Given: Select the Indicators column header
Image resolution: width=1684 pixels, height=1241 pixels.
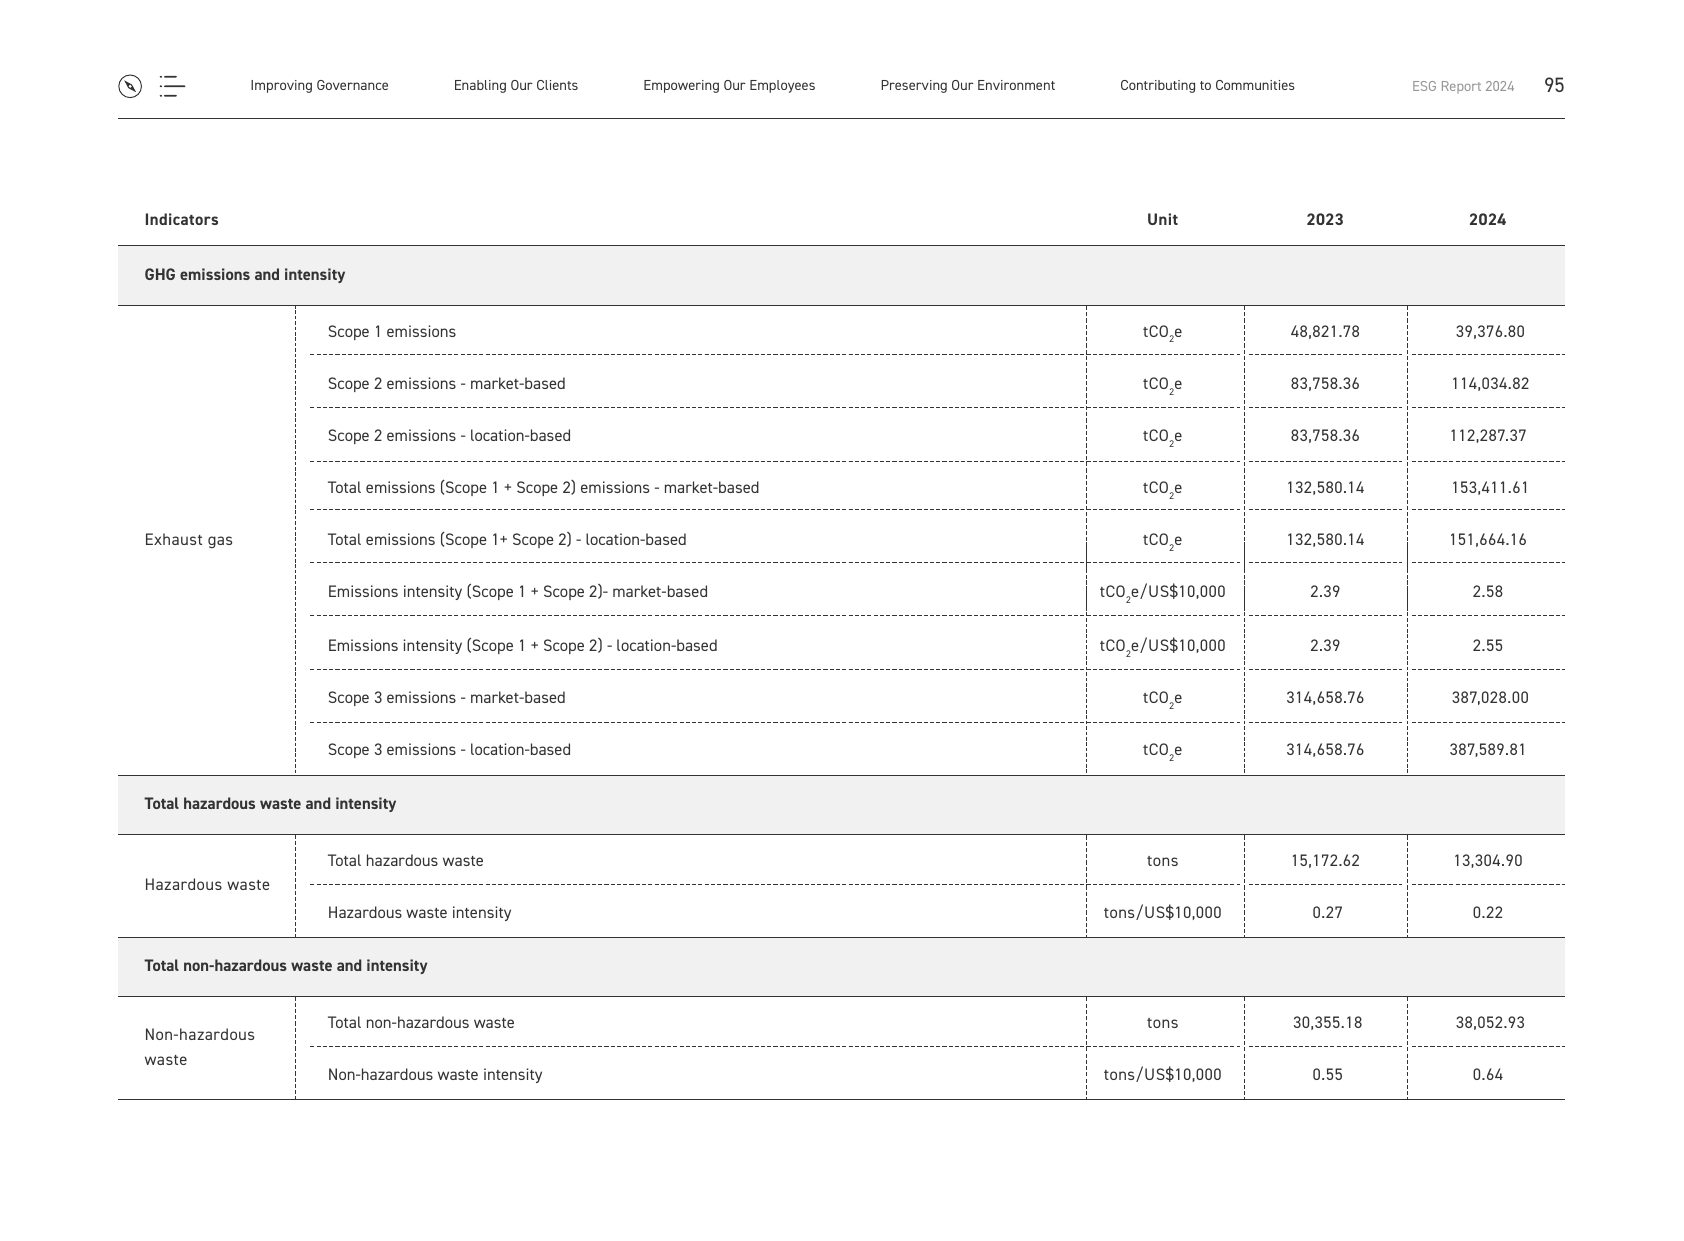Looking at the screenshot, I should click(x=181, y=220).
